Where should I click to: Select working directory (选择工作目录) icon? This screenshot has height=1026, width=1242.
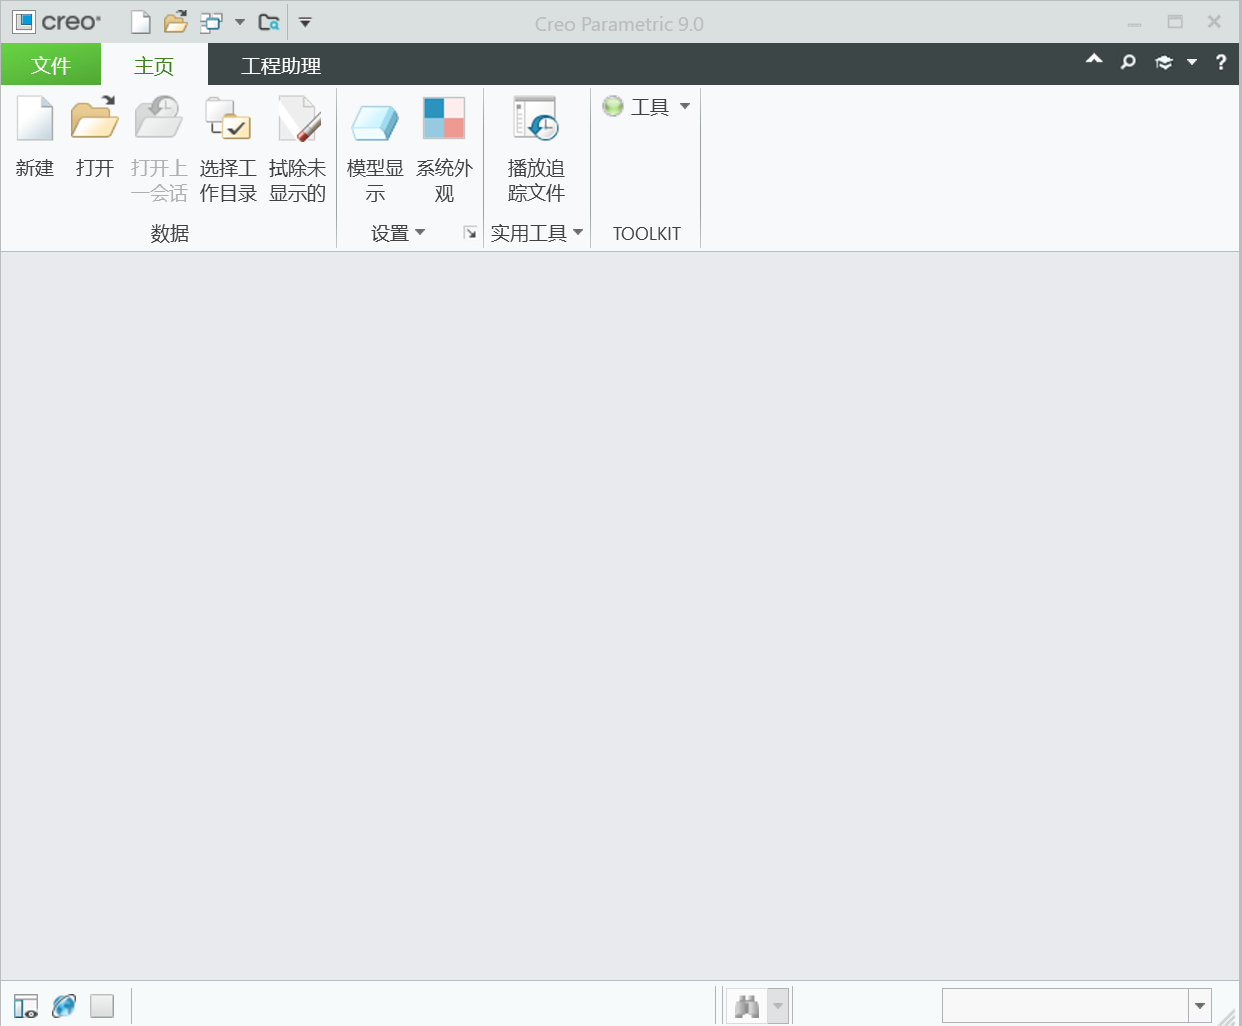228,120
